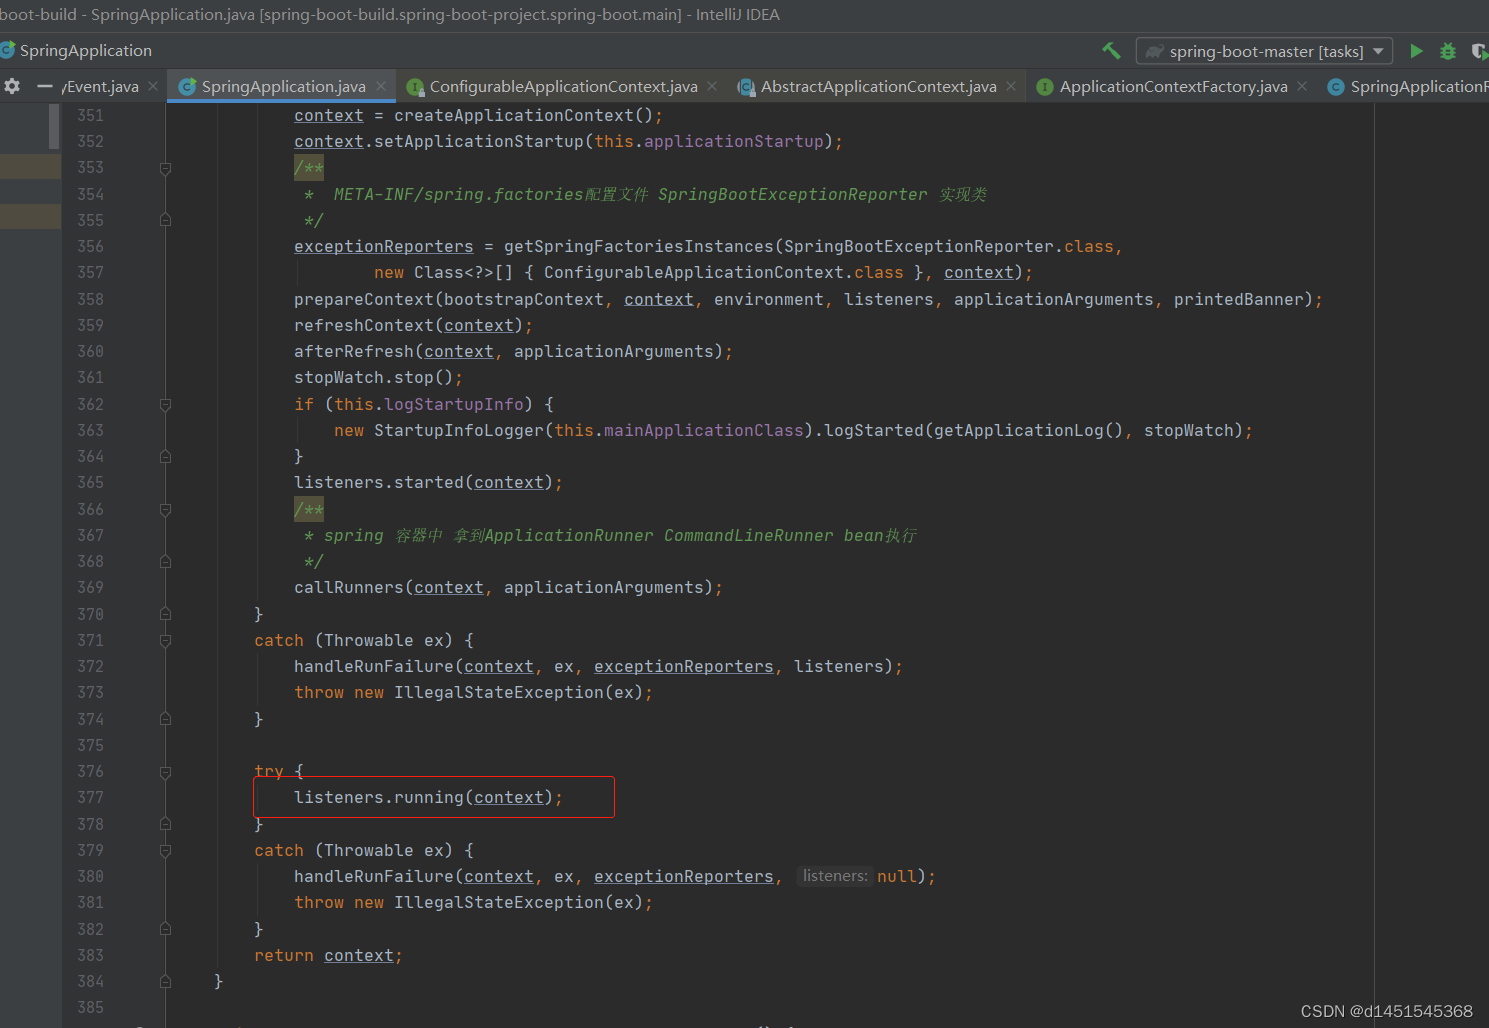The width and height of the screenshot is (1489, 1028).
Task: Click the fold end marker at line 382
Action: [166, 929]
